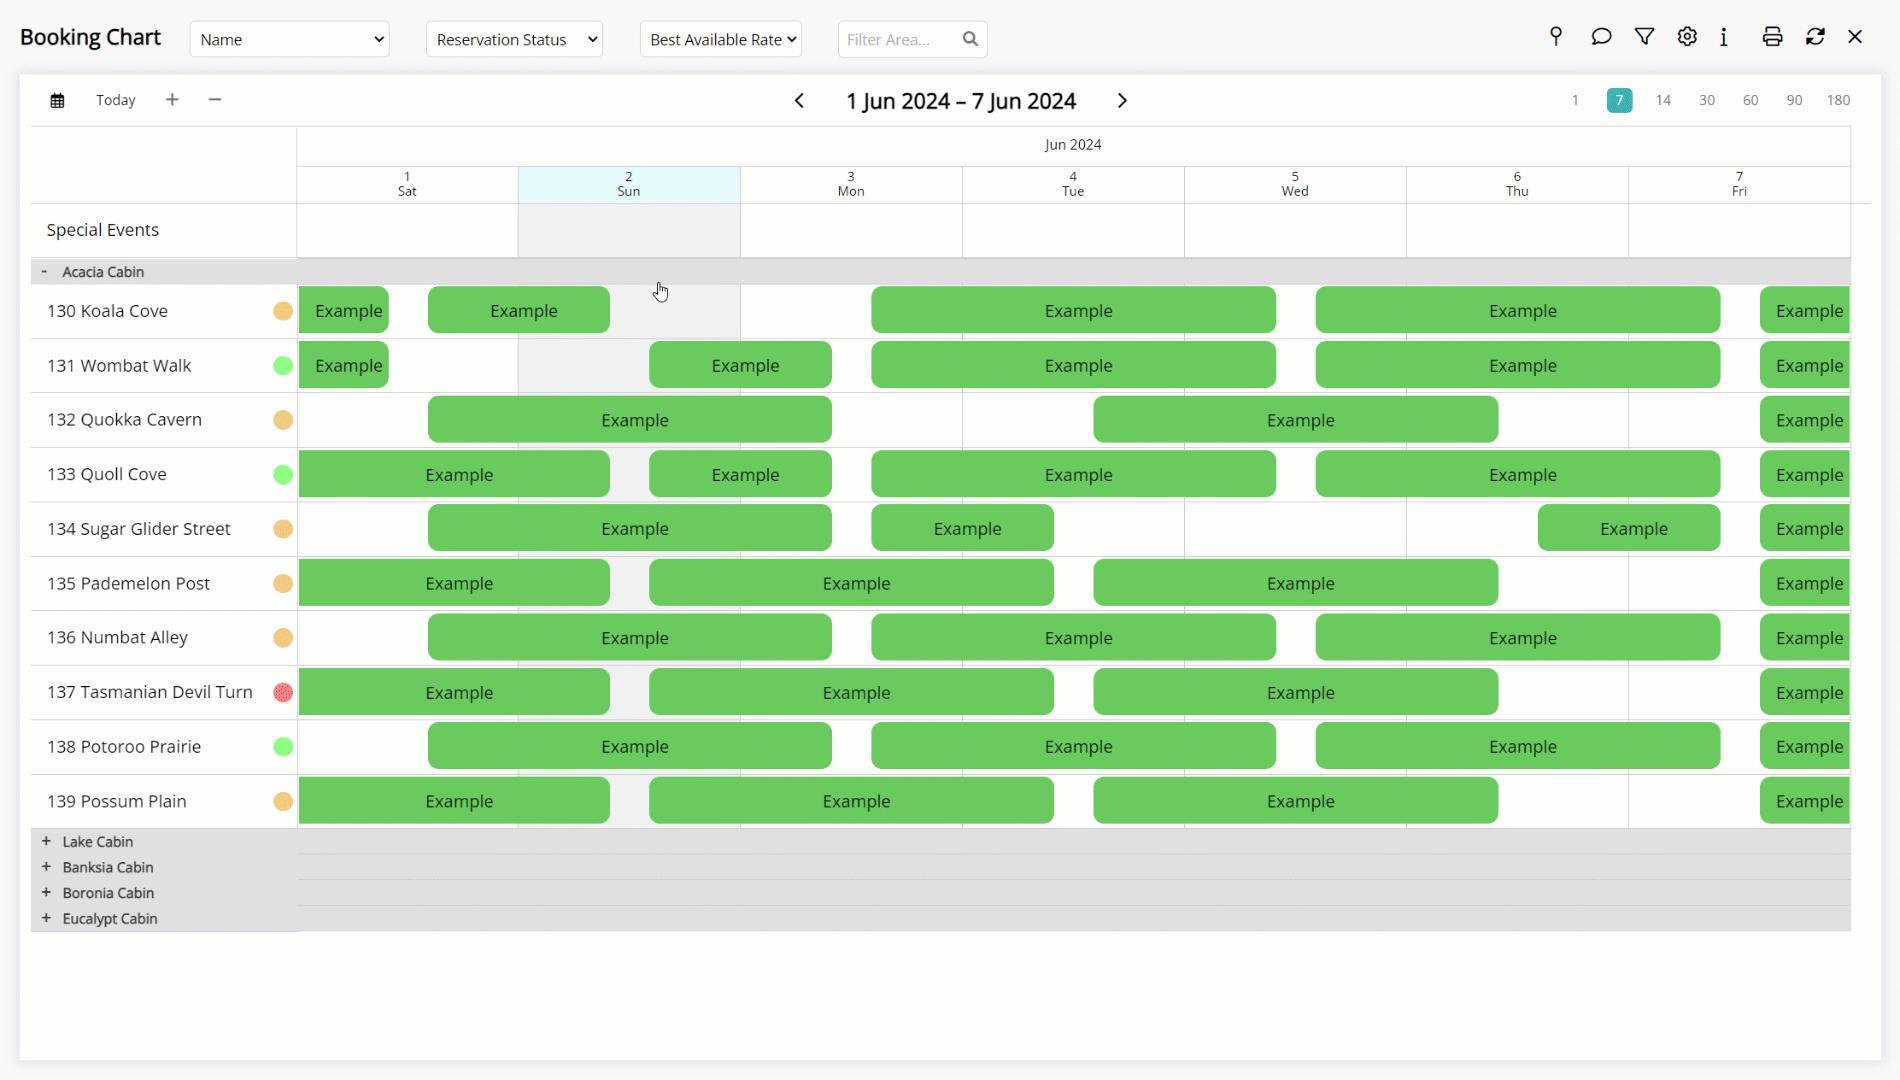Viewport: 1900px width, 1080px height.
Task: Select the 2 Sun date column header
Action: pos(629,184)
